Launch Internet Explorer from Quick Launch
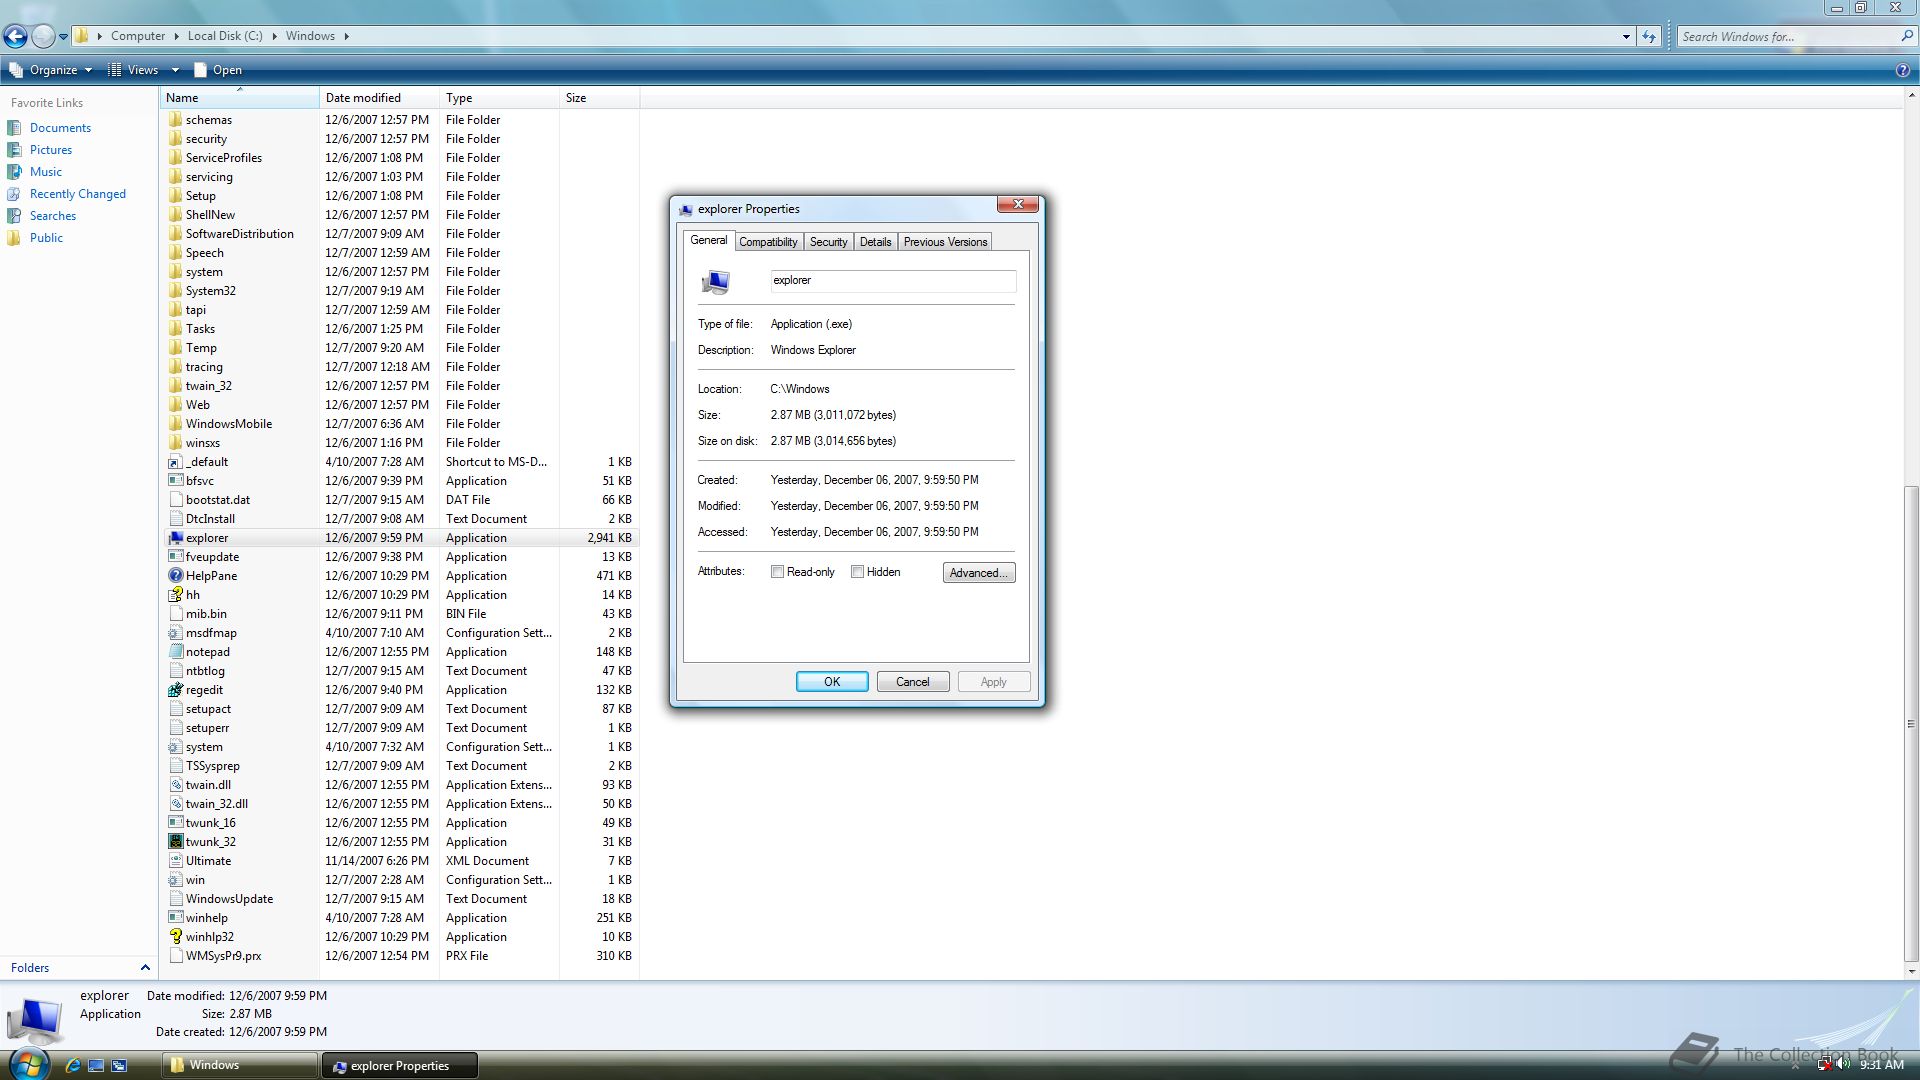The image size is (1920, 1080). [x=73, y=1066]
